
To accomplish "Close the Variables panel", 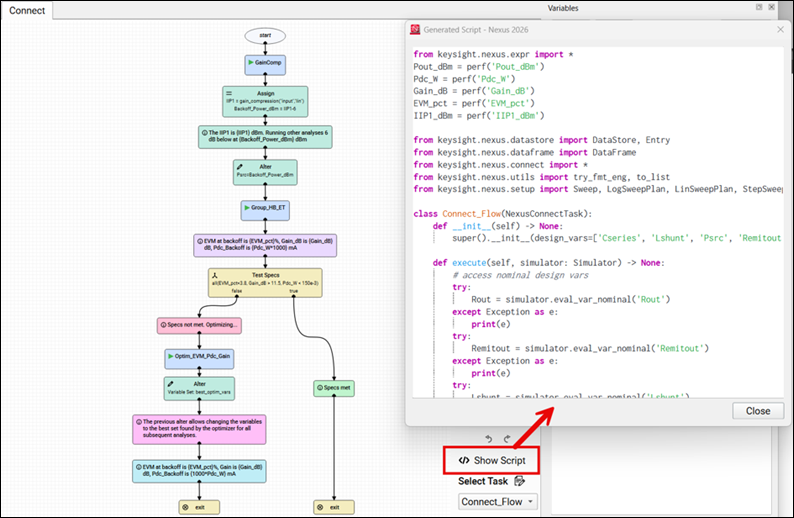I will [x=771, y=7].
